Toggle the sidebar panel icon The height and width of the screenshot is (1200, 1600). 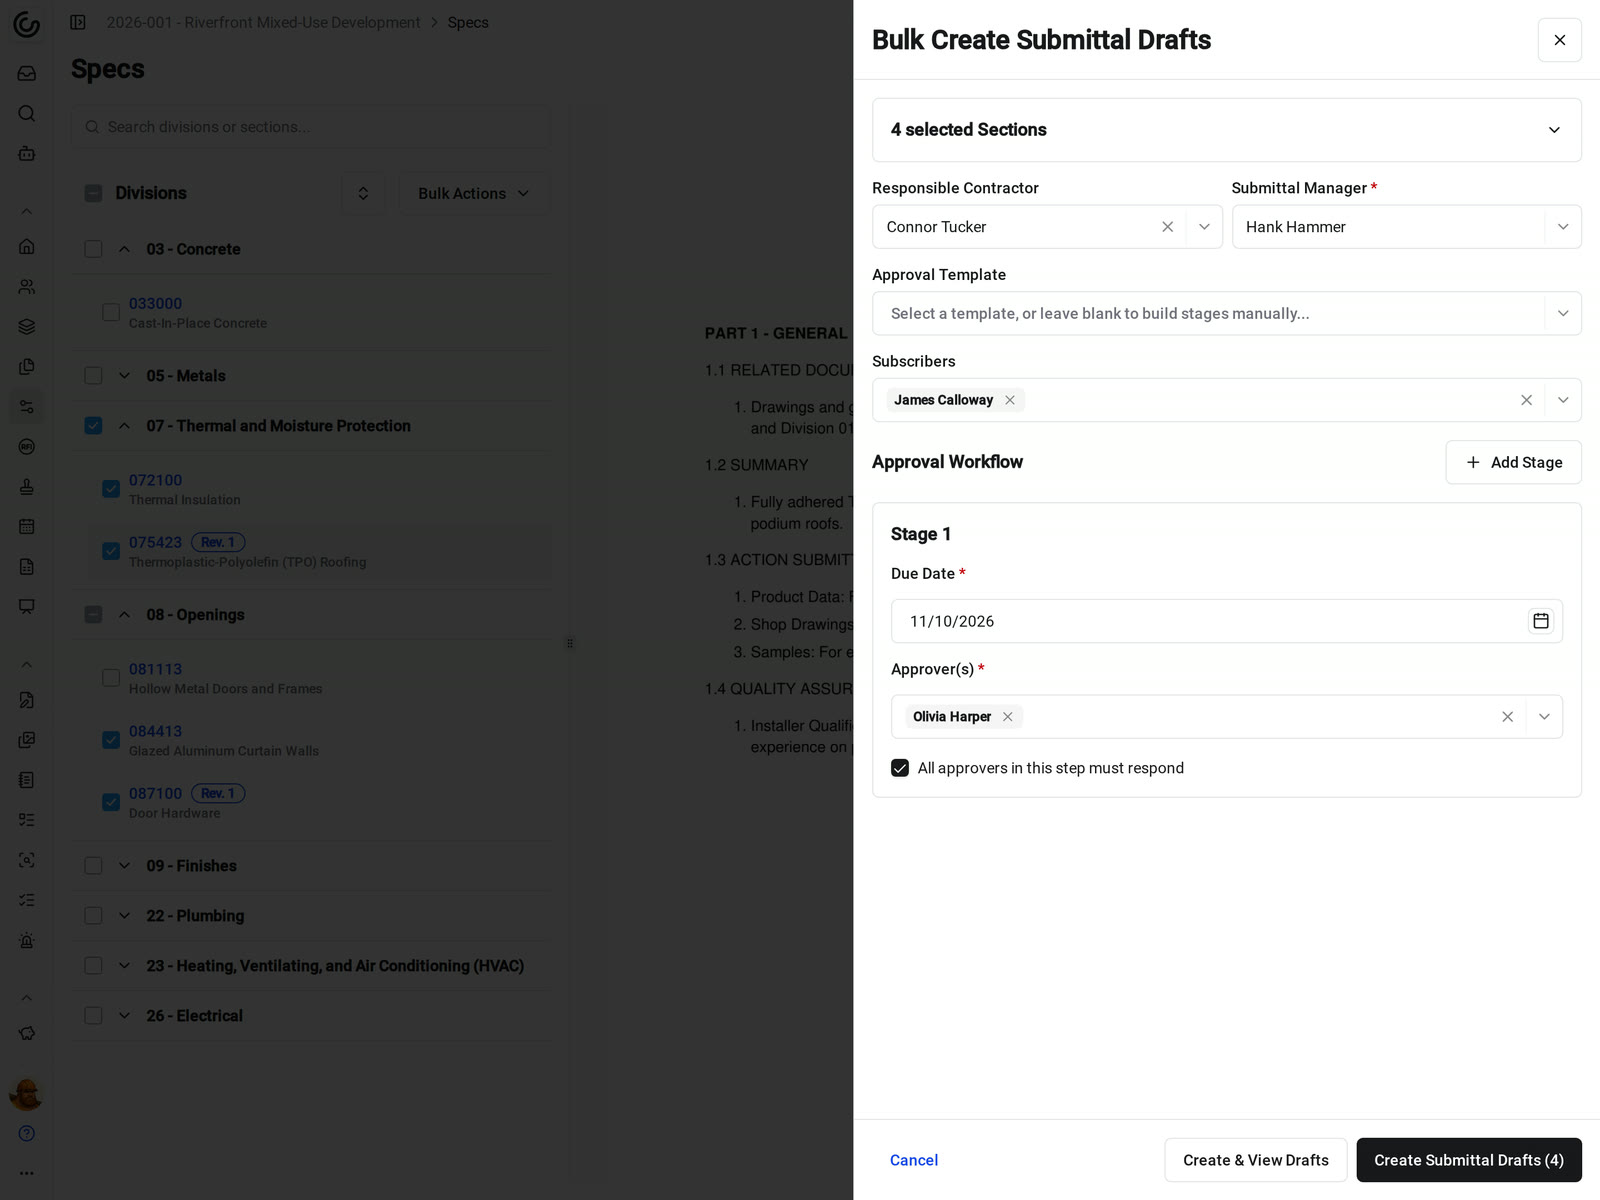click(x=78, y=22)
